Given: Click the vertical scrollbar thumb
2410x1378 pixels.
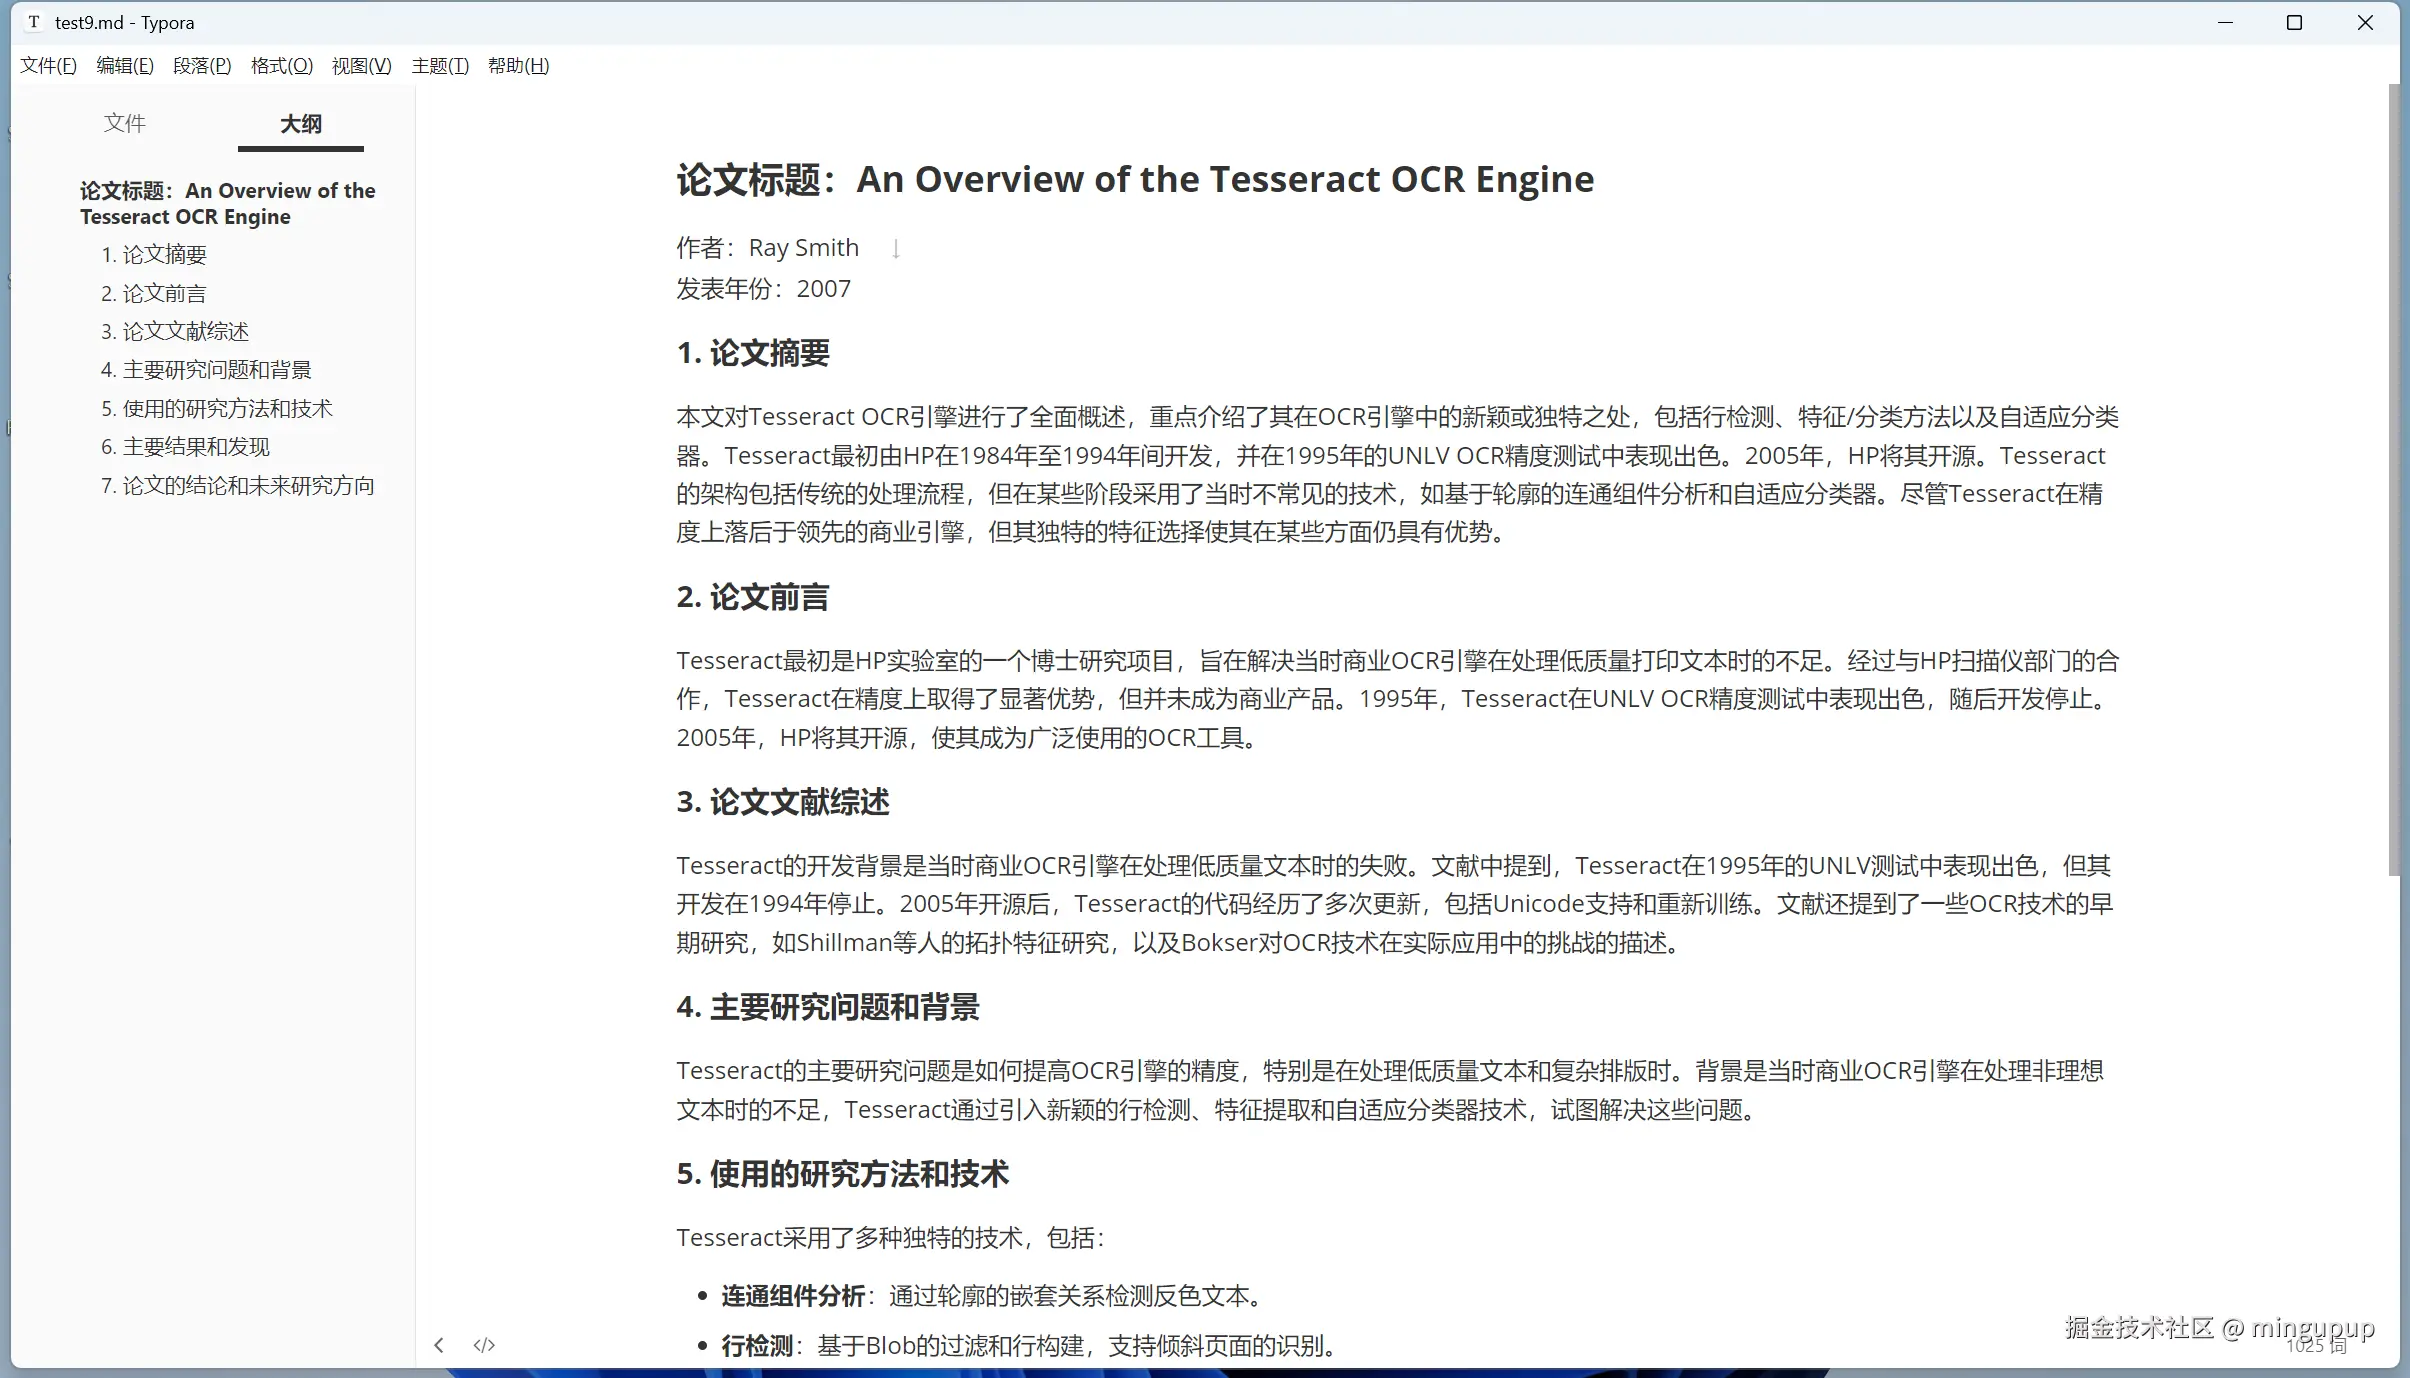Looking at the screenshot, I should 2394,480.
